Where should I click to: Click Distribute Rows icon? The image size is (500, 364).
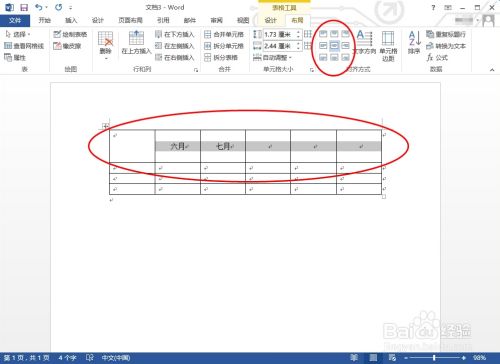click(x=308, y=34)
